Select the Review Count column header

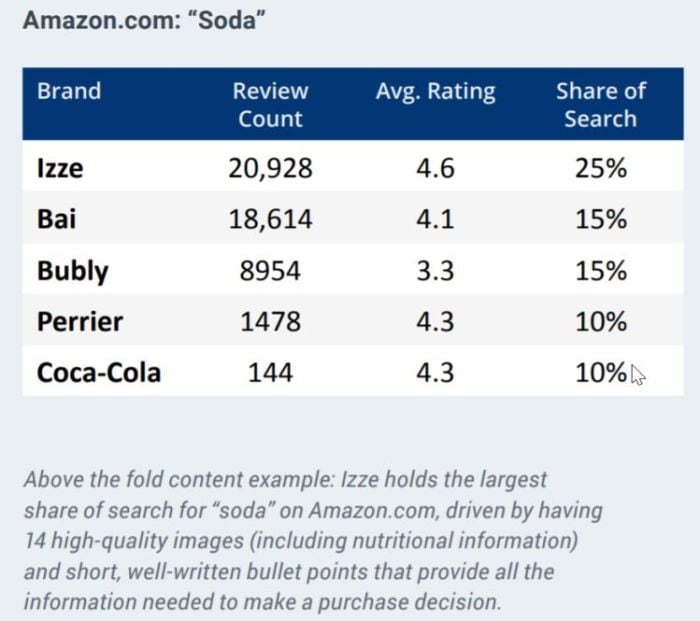270,105
